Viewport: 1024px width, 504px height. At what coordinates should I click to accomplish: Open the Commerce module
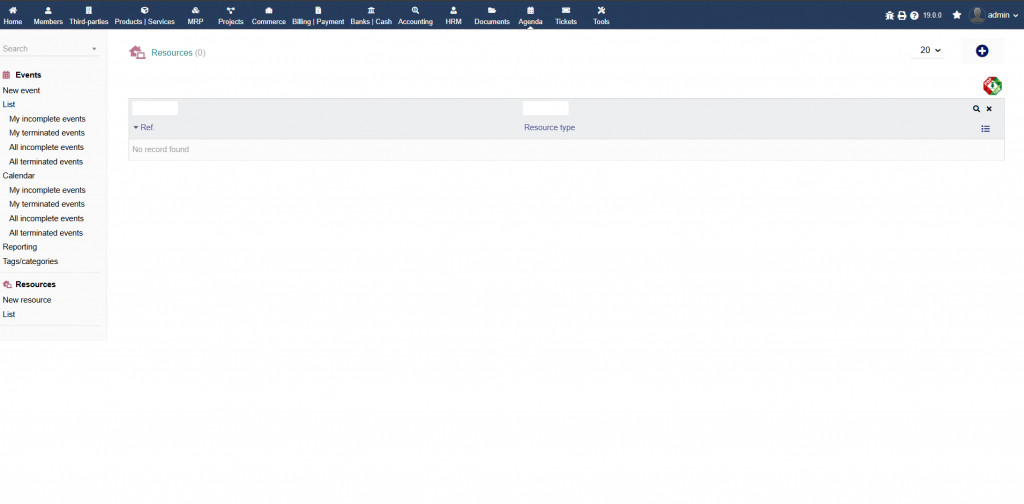tap(268, 16)
